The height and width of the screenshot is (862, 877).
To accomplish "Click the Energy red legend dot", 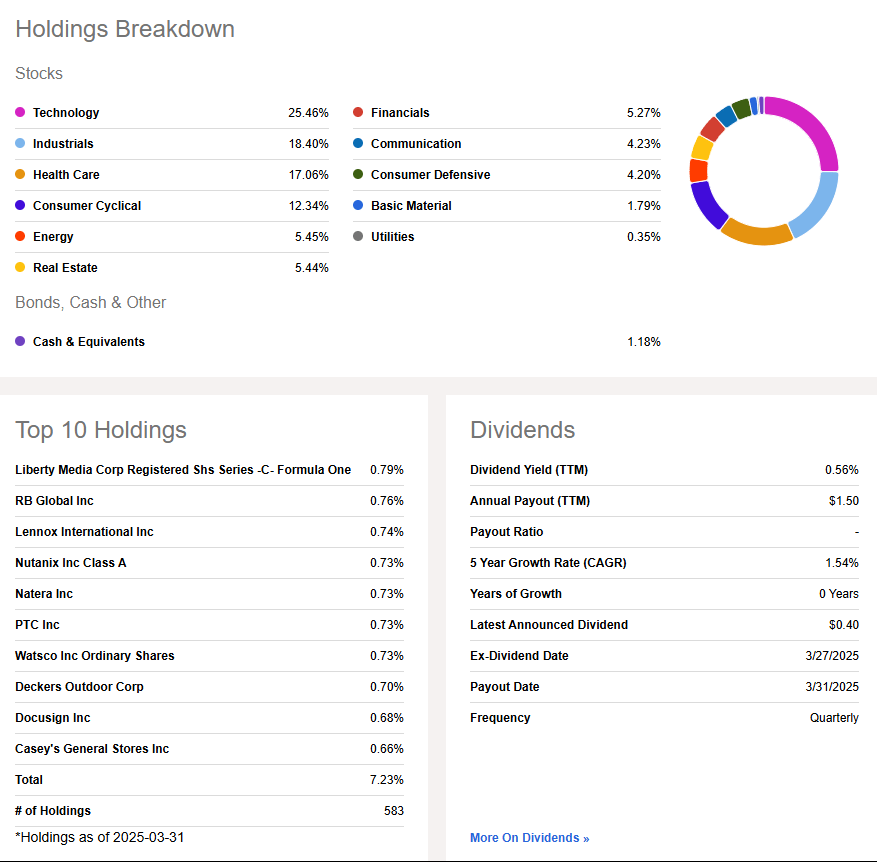I will point(20,237).
